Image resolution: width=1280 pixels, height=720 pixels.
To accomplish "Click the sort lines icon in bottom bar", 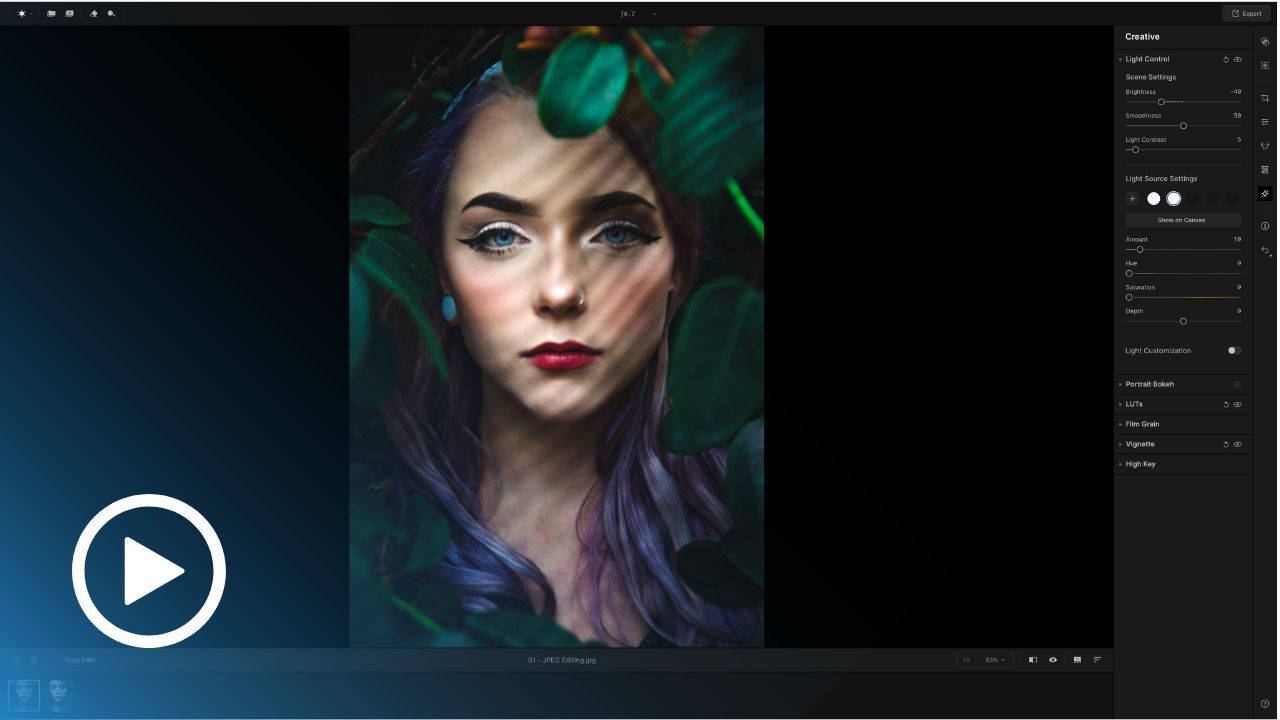I will (1097, 660).
